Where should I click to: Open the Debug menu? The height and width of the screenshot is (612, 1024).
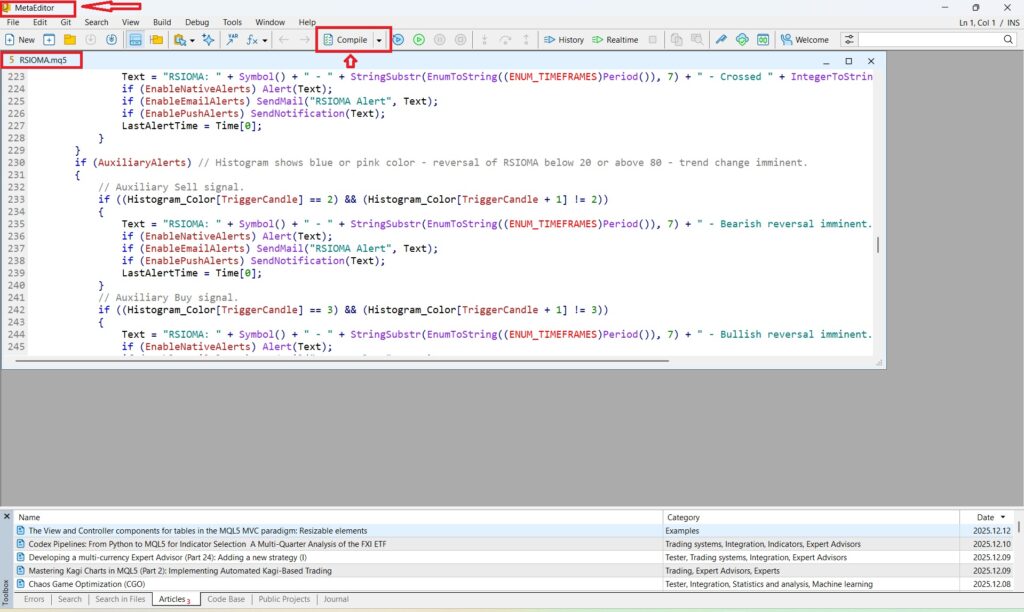tap(197, 21)
